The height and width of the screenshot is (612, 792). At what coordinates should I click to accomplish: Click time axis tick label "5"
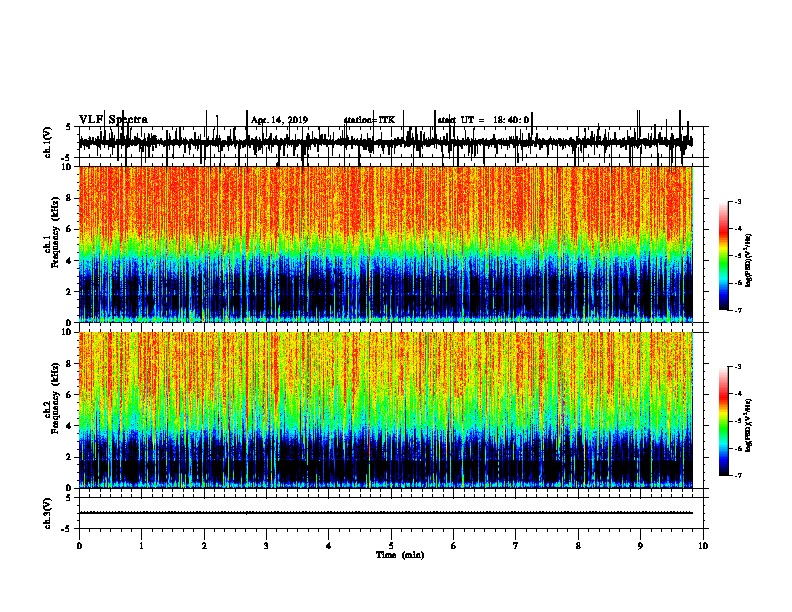(x=391, y=546)
